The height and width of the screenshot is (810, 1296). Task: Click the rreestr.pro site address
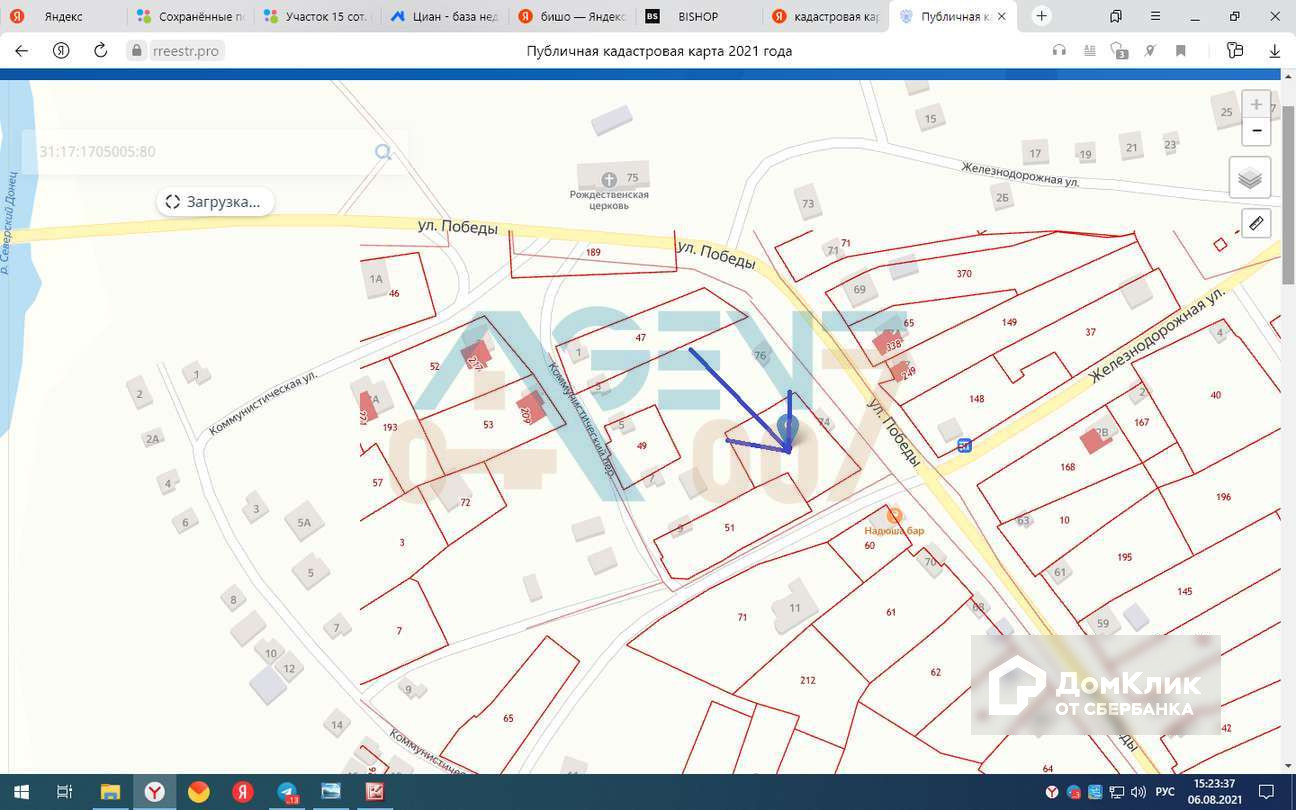point(186,51)
